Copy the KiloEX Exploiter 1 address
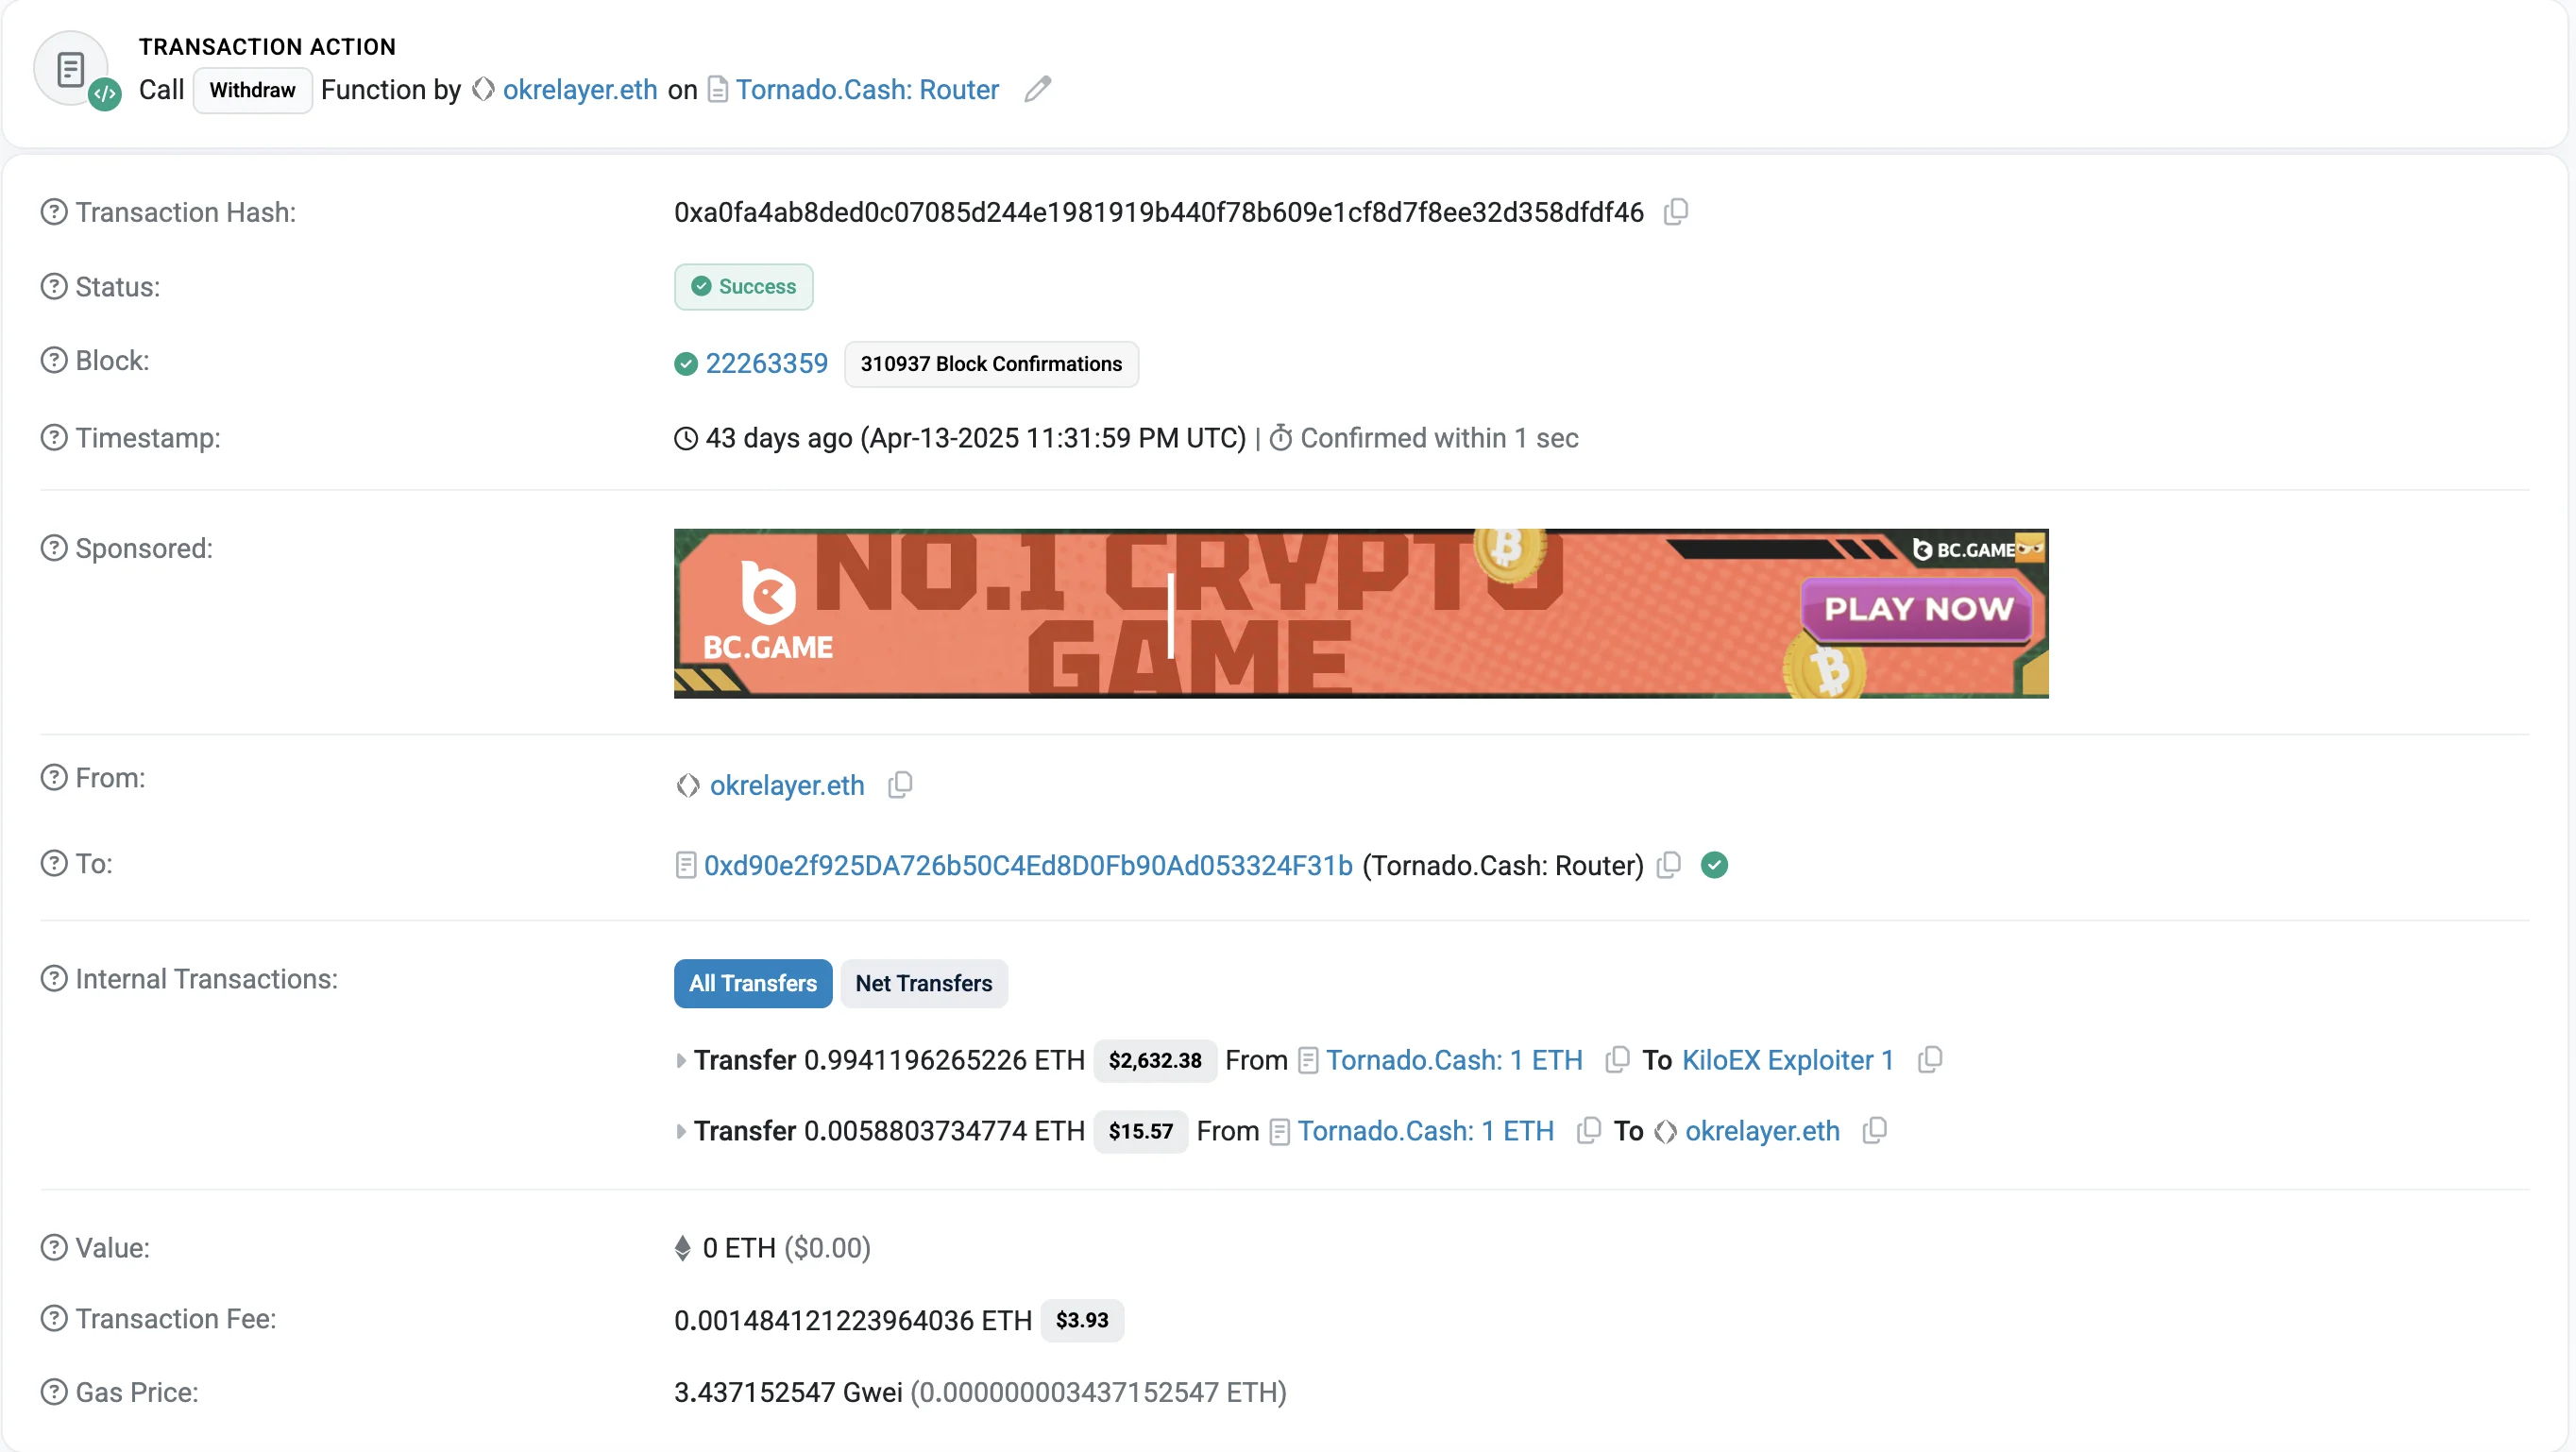Viewport: 2576px width, 1452px height. coord(1930,1060)
